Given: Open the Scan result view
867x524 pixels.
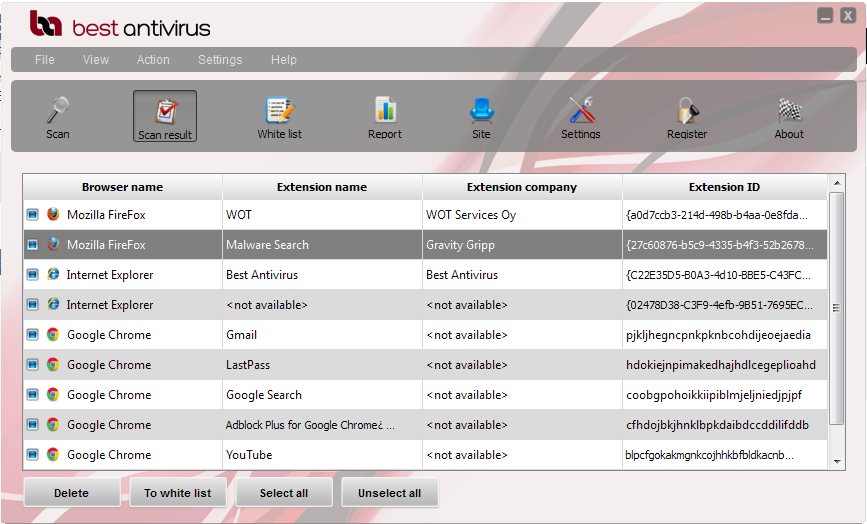Looking at the screenshot, I should 165,116.
